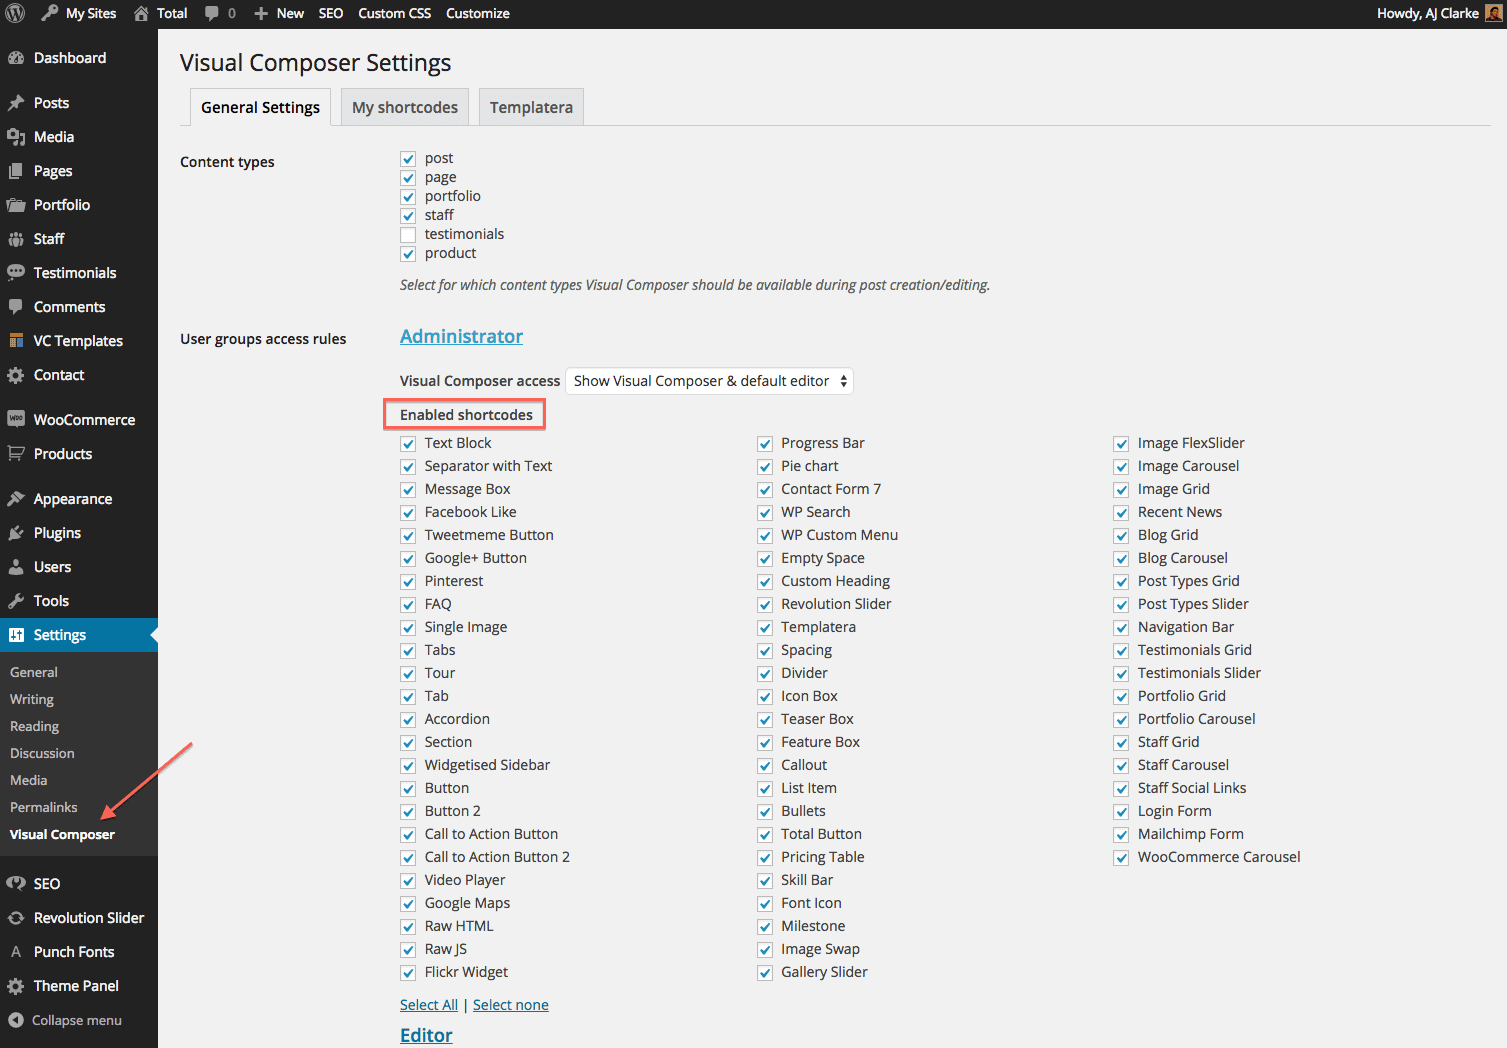Click the Portfolio folder icon
This screenshot has height=1048, width=1507.
[x=16, y=205]
